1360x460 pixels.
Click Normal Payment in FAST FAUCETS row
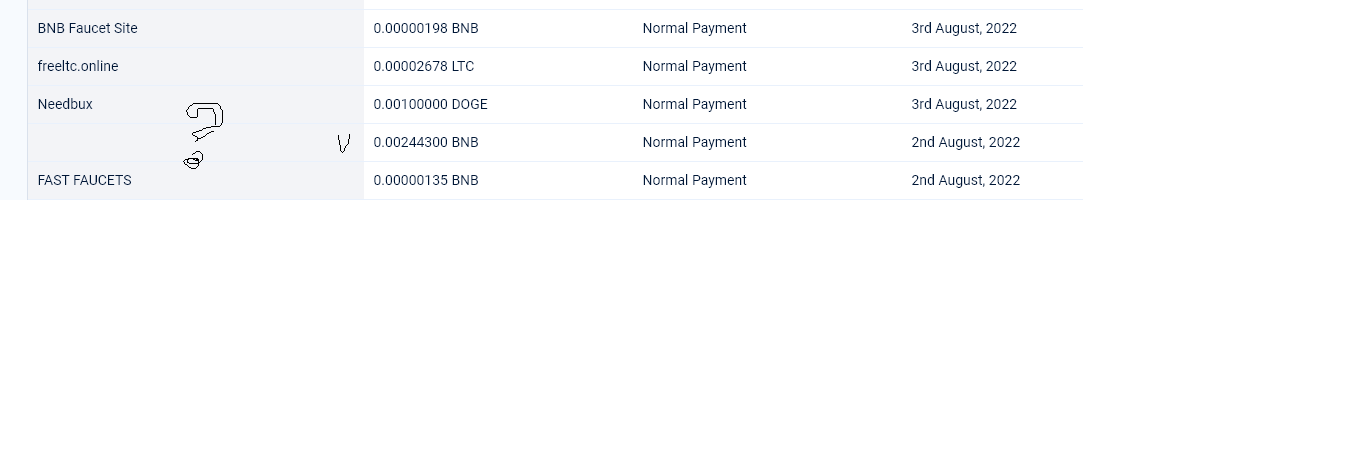coord(695,180)
